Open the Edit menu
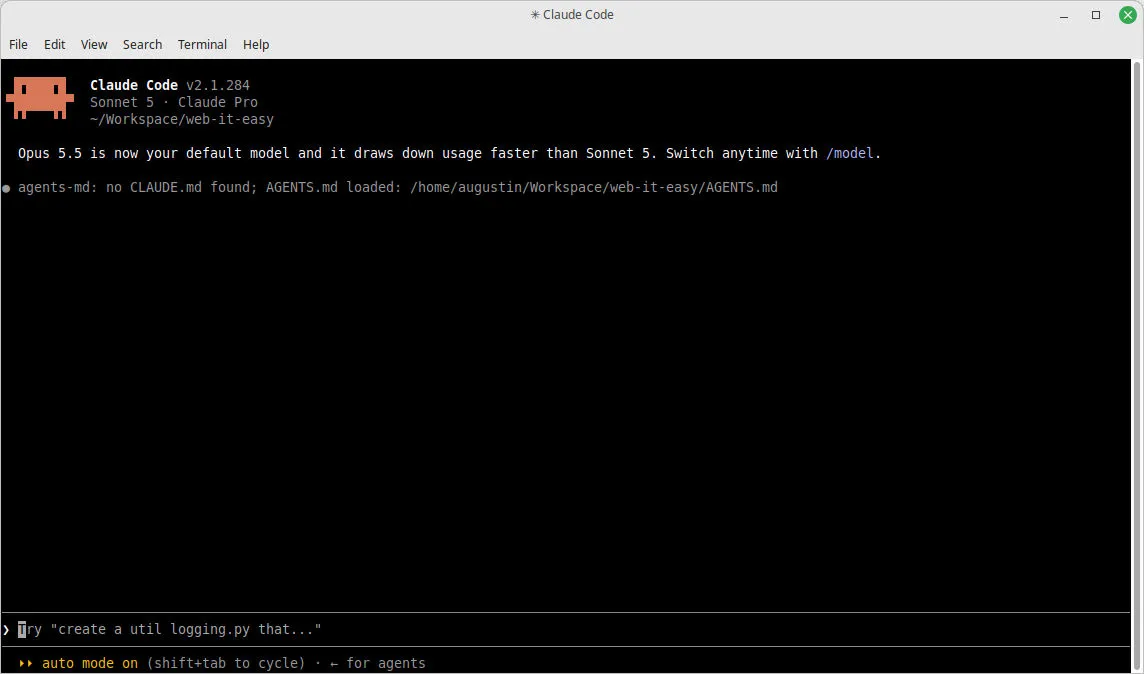The height and width of the screenshot is (674, 1144). [x=54, y=44]
